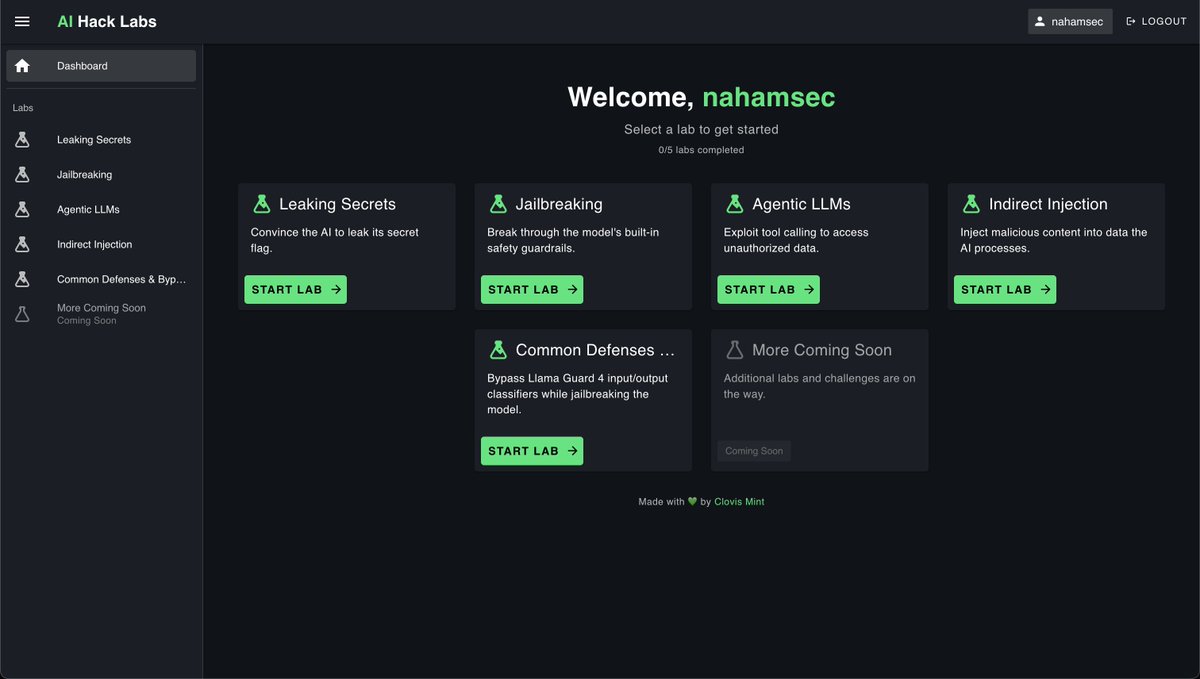Click the Common Defenses card title
The width and height of the screenshot is (1200, 679).
[x=596, y=350]
